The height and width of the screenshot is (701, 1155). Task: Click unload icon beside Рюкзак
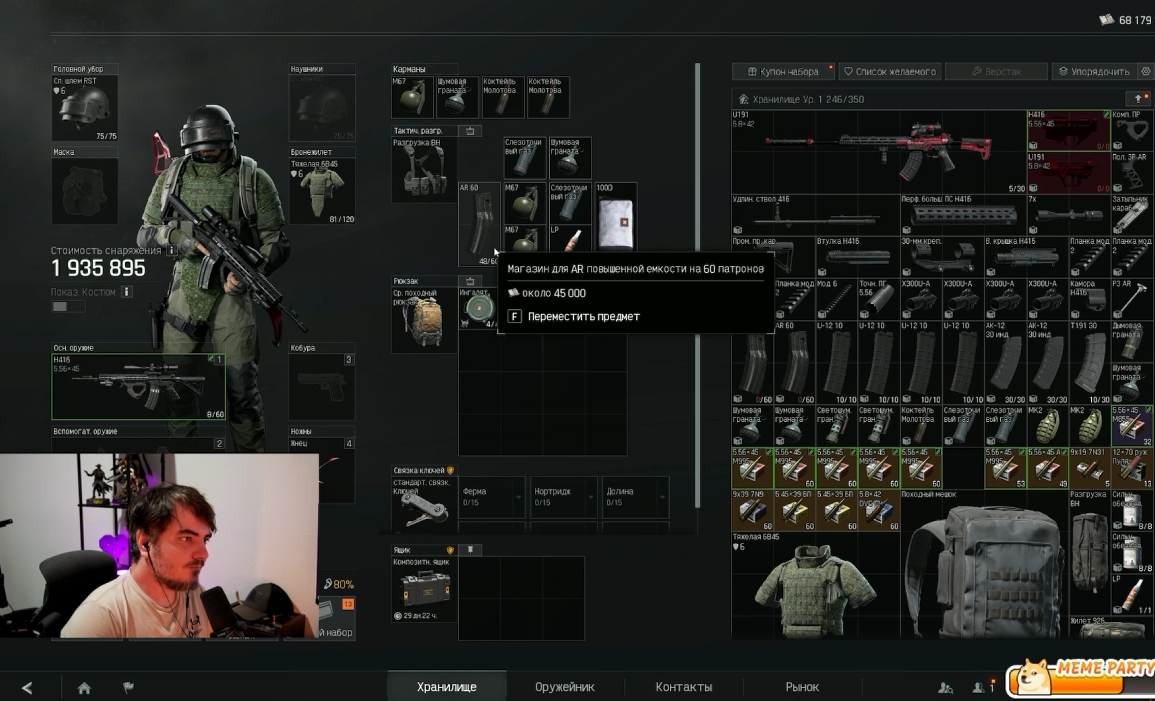click(x=470, y=281)
